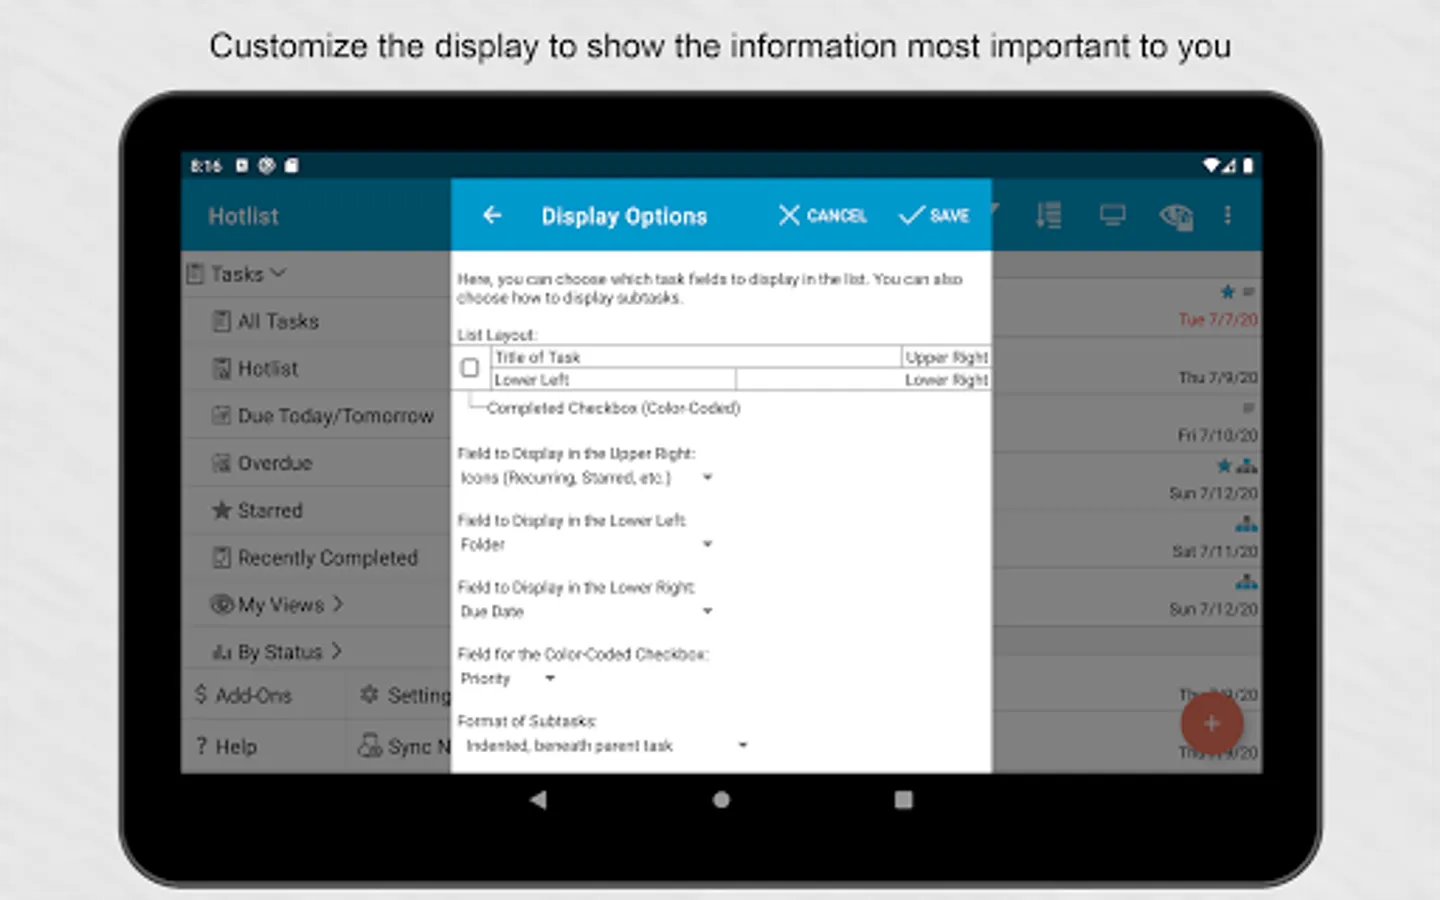The height and width of the screenshot is (900, 1440).
Task: Click the Due Today/Tomorrow calendar icon
Action: 222,416
